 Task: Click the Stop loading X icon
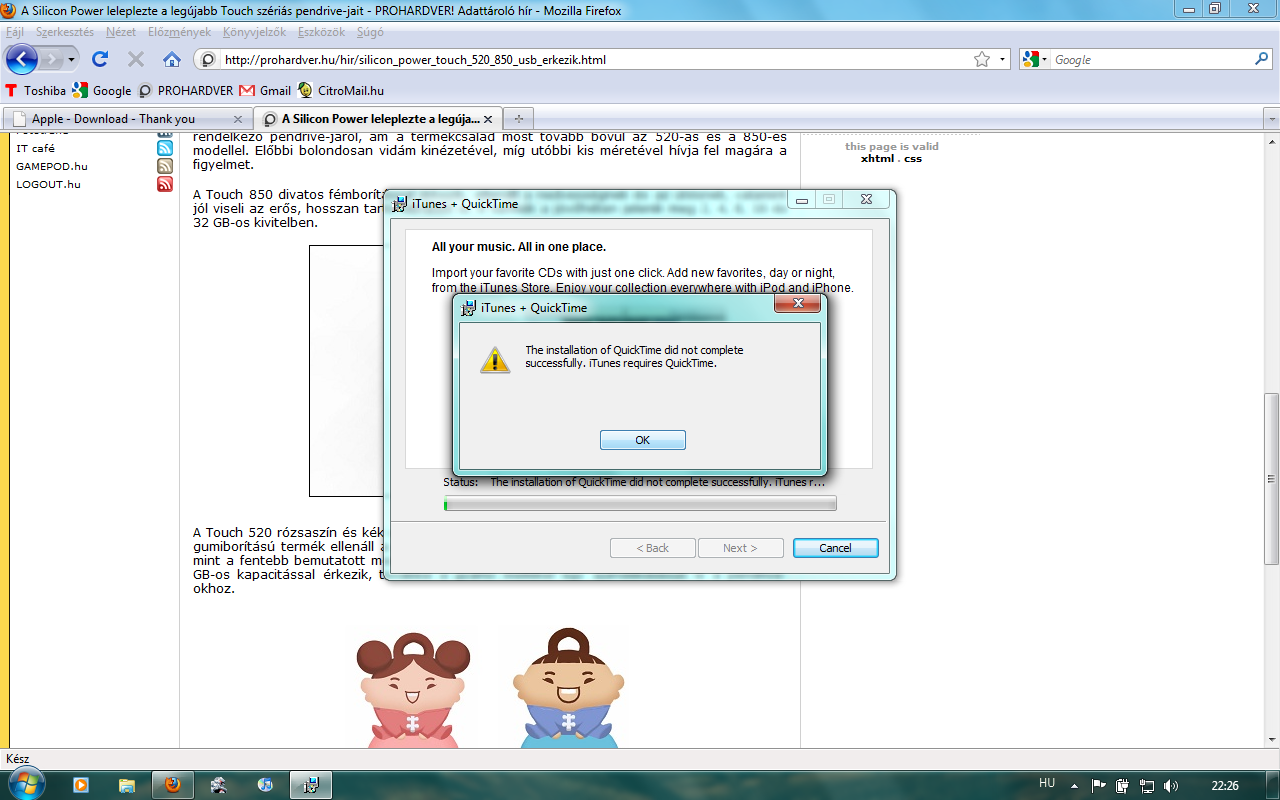pos(136,59)
